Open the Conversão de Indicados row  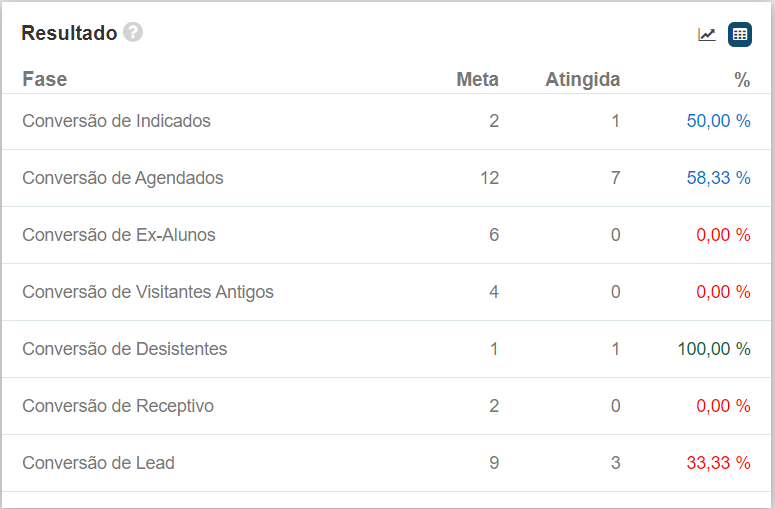coord(116,121)
